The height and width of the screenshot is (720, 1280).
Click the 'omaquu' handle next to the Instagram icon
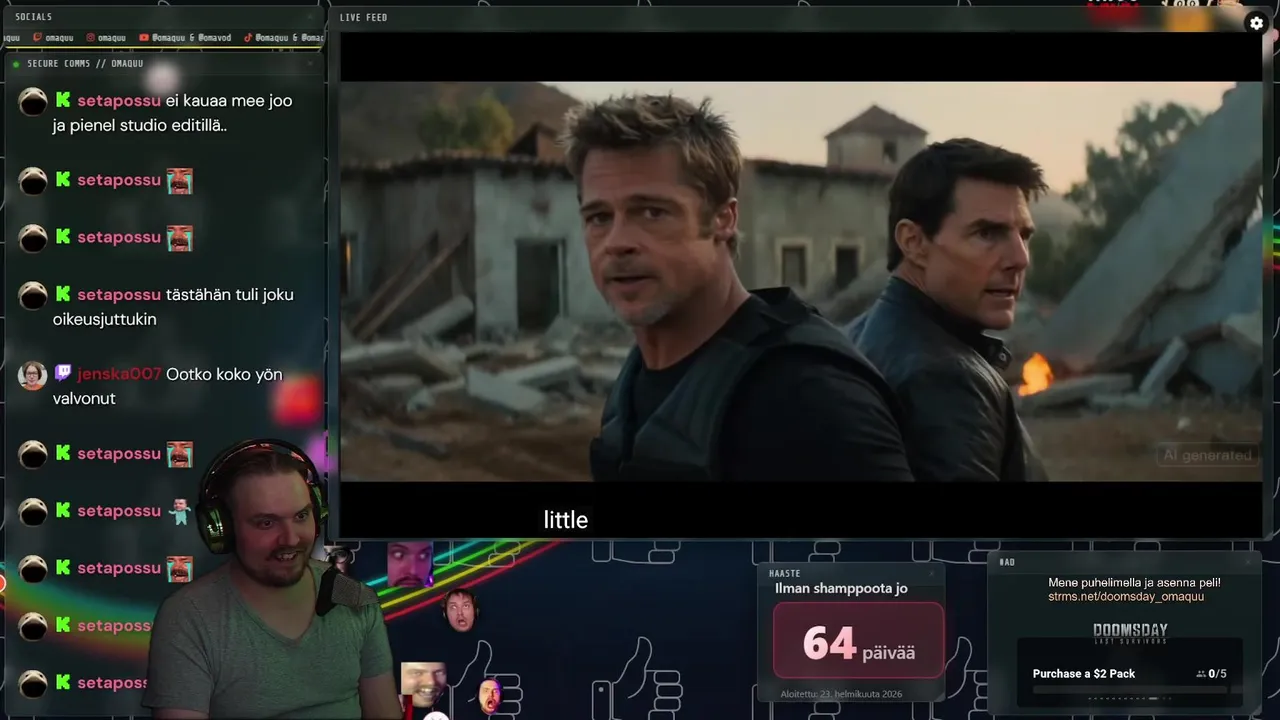pyautogui.click(x=112, y=38)
